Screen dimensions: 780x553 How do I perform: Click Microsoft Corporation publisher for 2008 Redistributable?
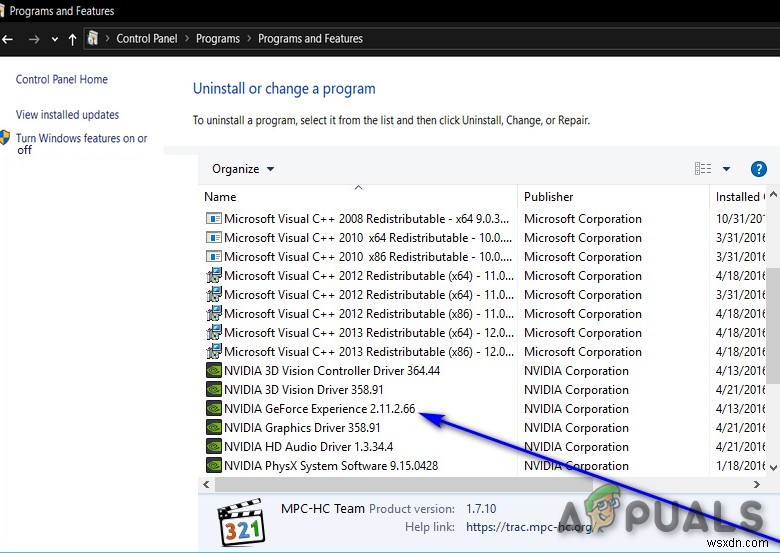[x=583, y=219]
